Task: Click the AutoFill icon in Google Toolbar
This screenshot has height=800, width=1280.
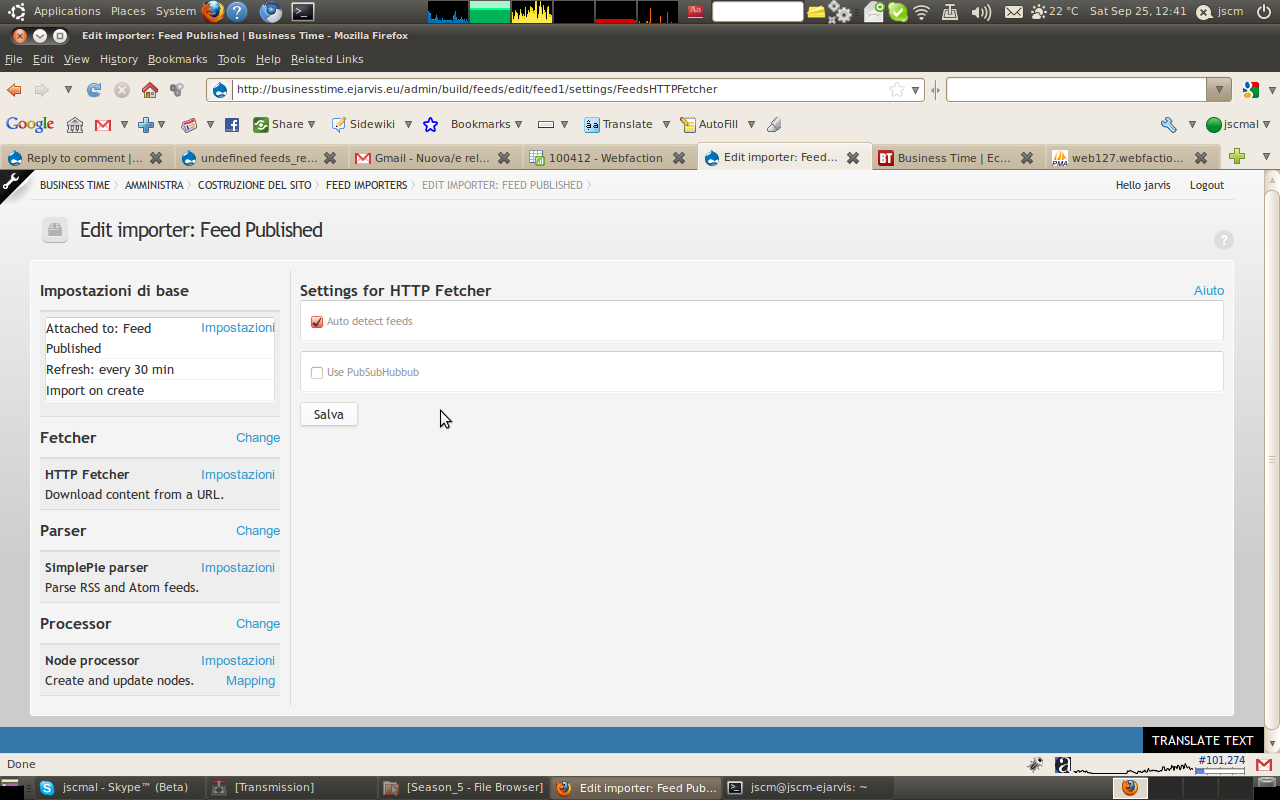Action: point(713,124)
